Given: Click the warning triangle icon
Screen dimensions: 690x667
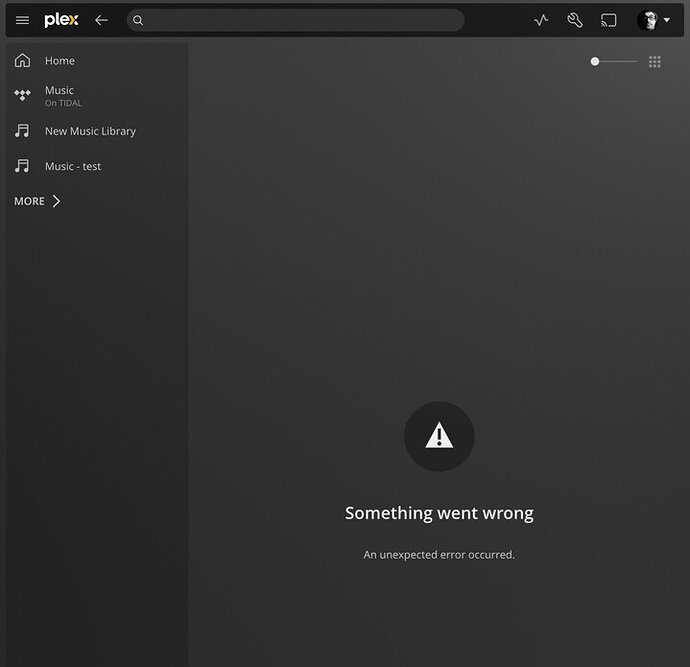Looking at the screenshot, I should [x=439, y=436].
